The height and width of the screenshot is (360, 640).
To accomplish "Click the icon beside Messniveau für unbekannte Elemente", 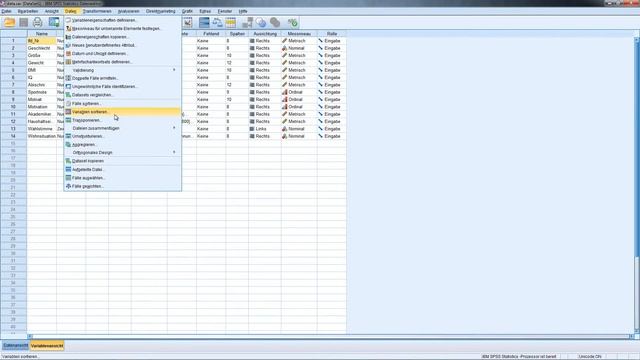I will (x=68, y=29).
